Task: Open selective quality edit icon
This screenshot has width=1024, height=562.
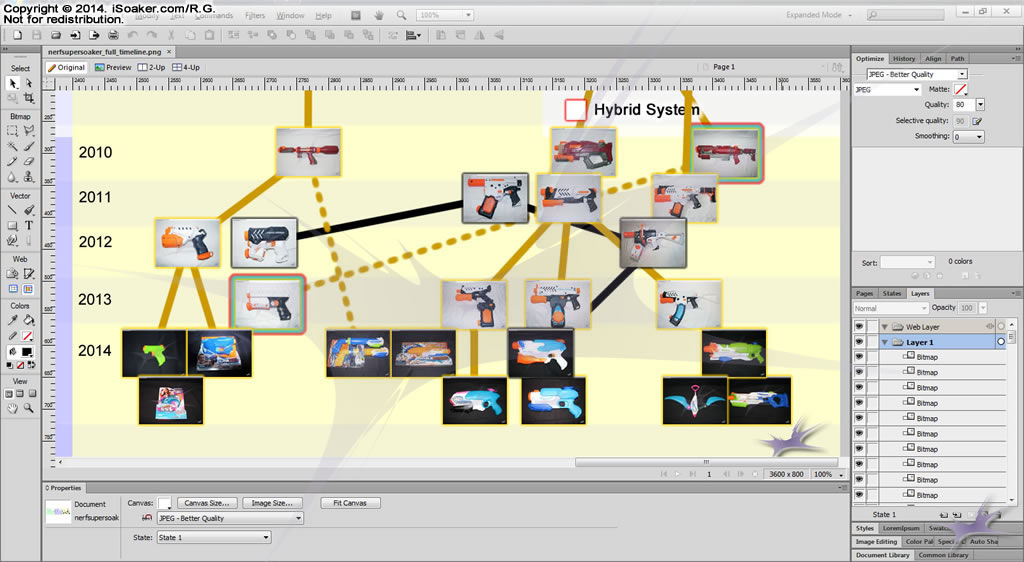Action: (x=977, y=121)
